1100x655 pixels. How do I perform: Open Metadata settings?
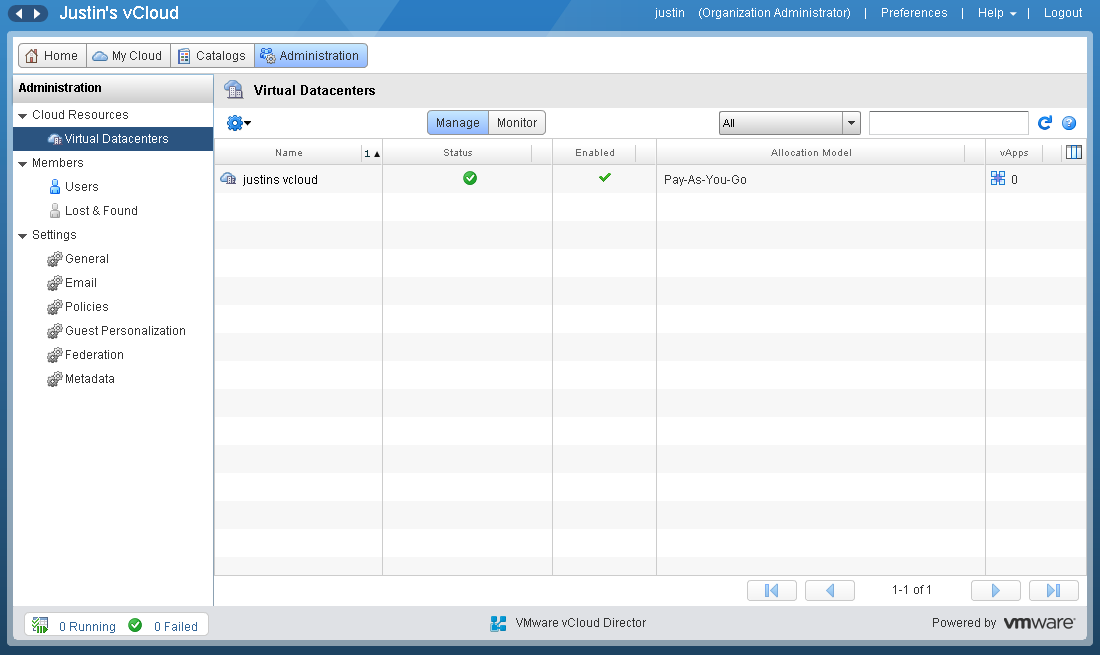click(89, 379)
